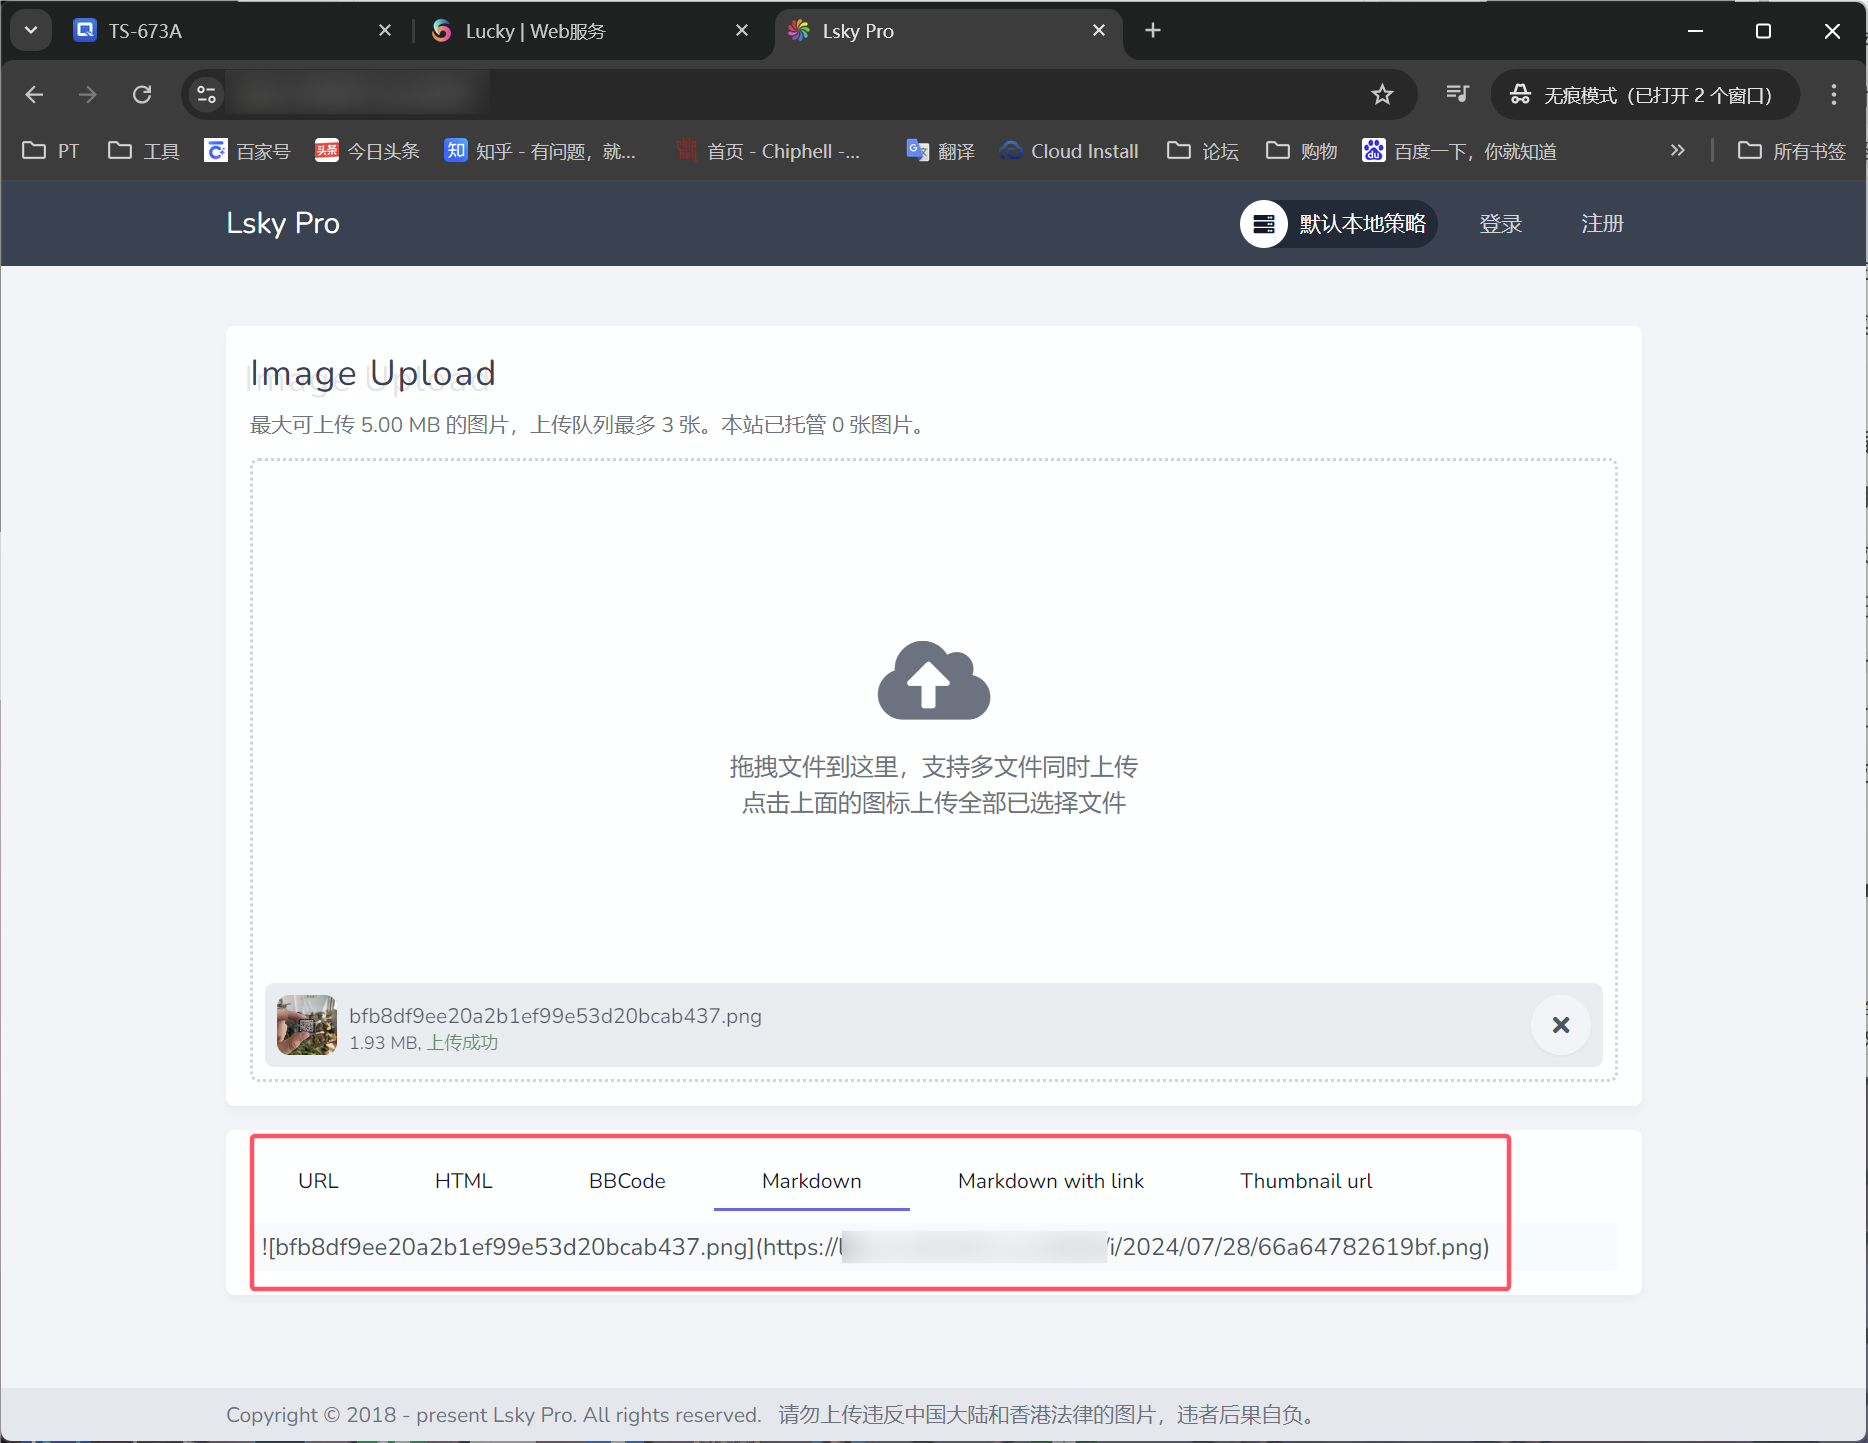This screenshot has height=1443, width=1868.
Task: Select the Markdown with link tab
Action: [1051, 1181]
